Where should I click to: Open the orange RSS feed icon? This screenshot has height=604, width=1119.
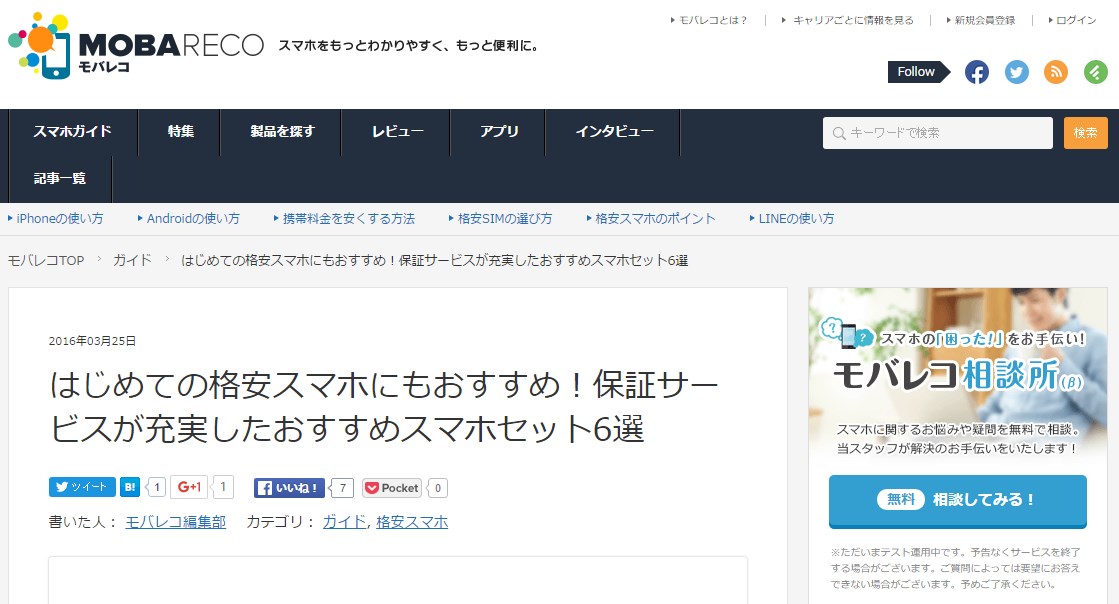coord(1056,72)
